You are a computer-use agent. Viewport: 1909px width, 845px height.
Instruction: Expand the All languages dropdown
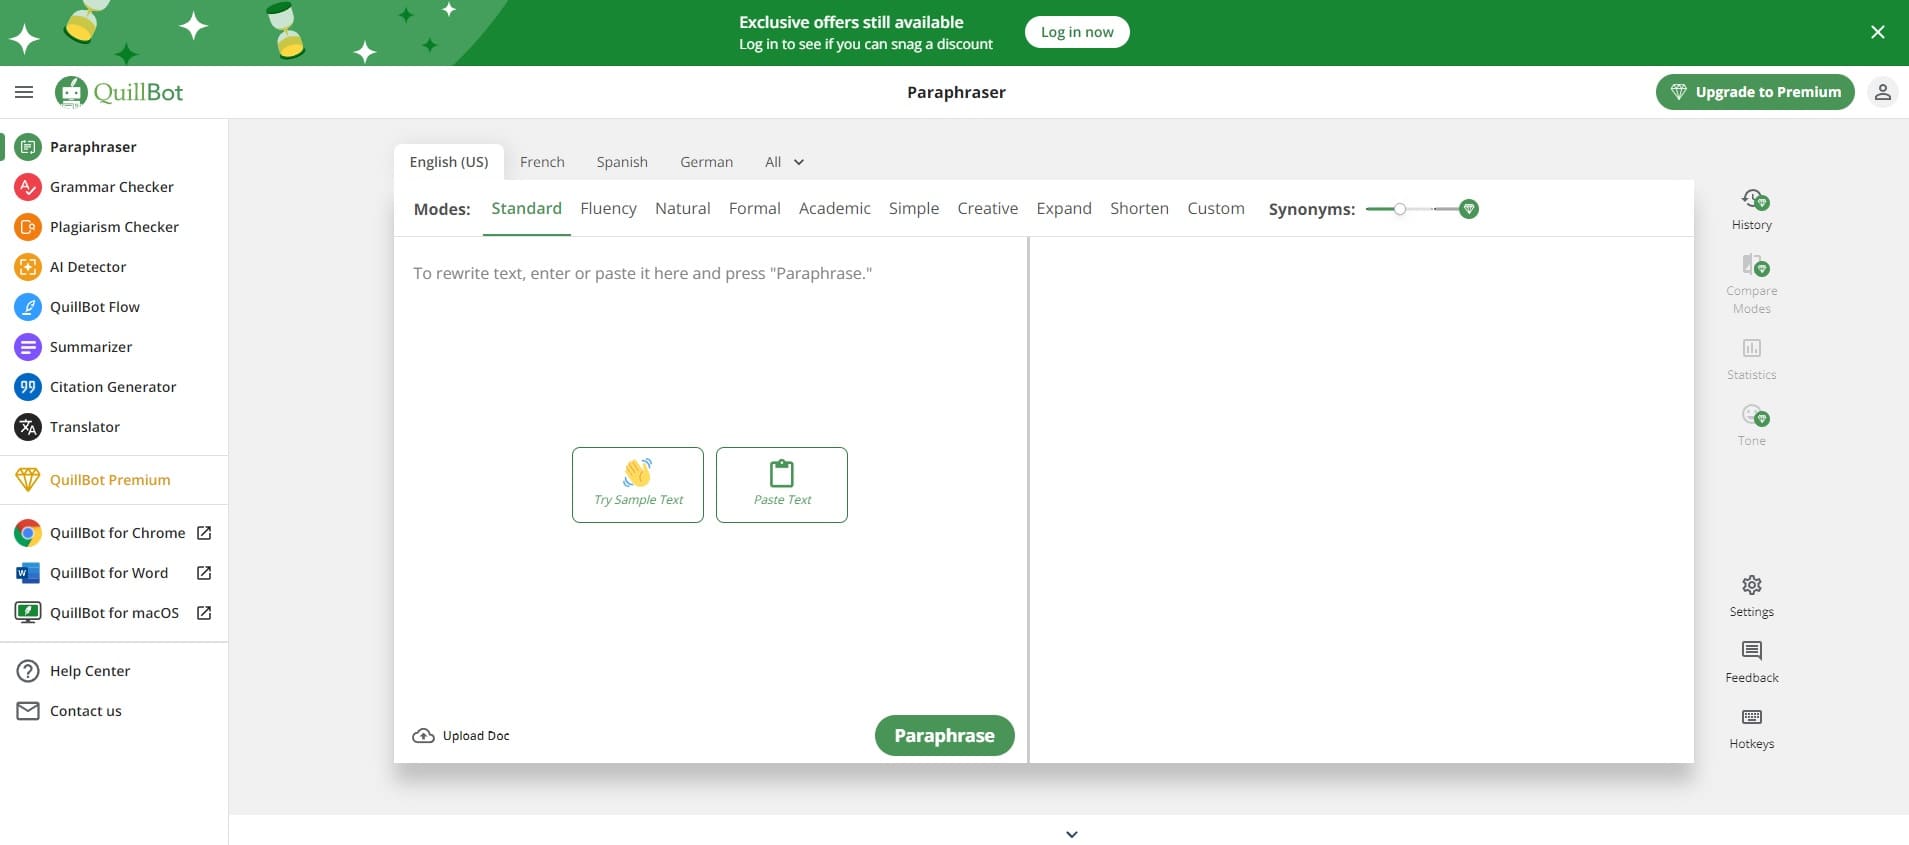(785, 162)
